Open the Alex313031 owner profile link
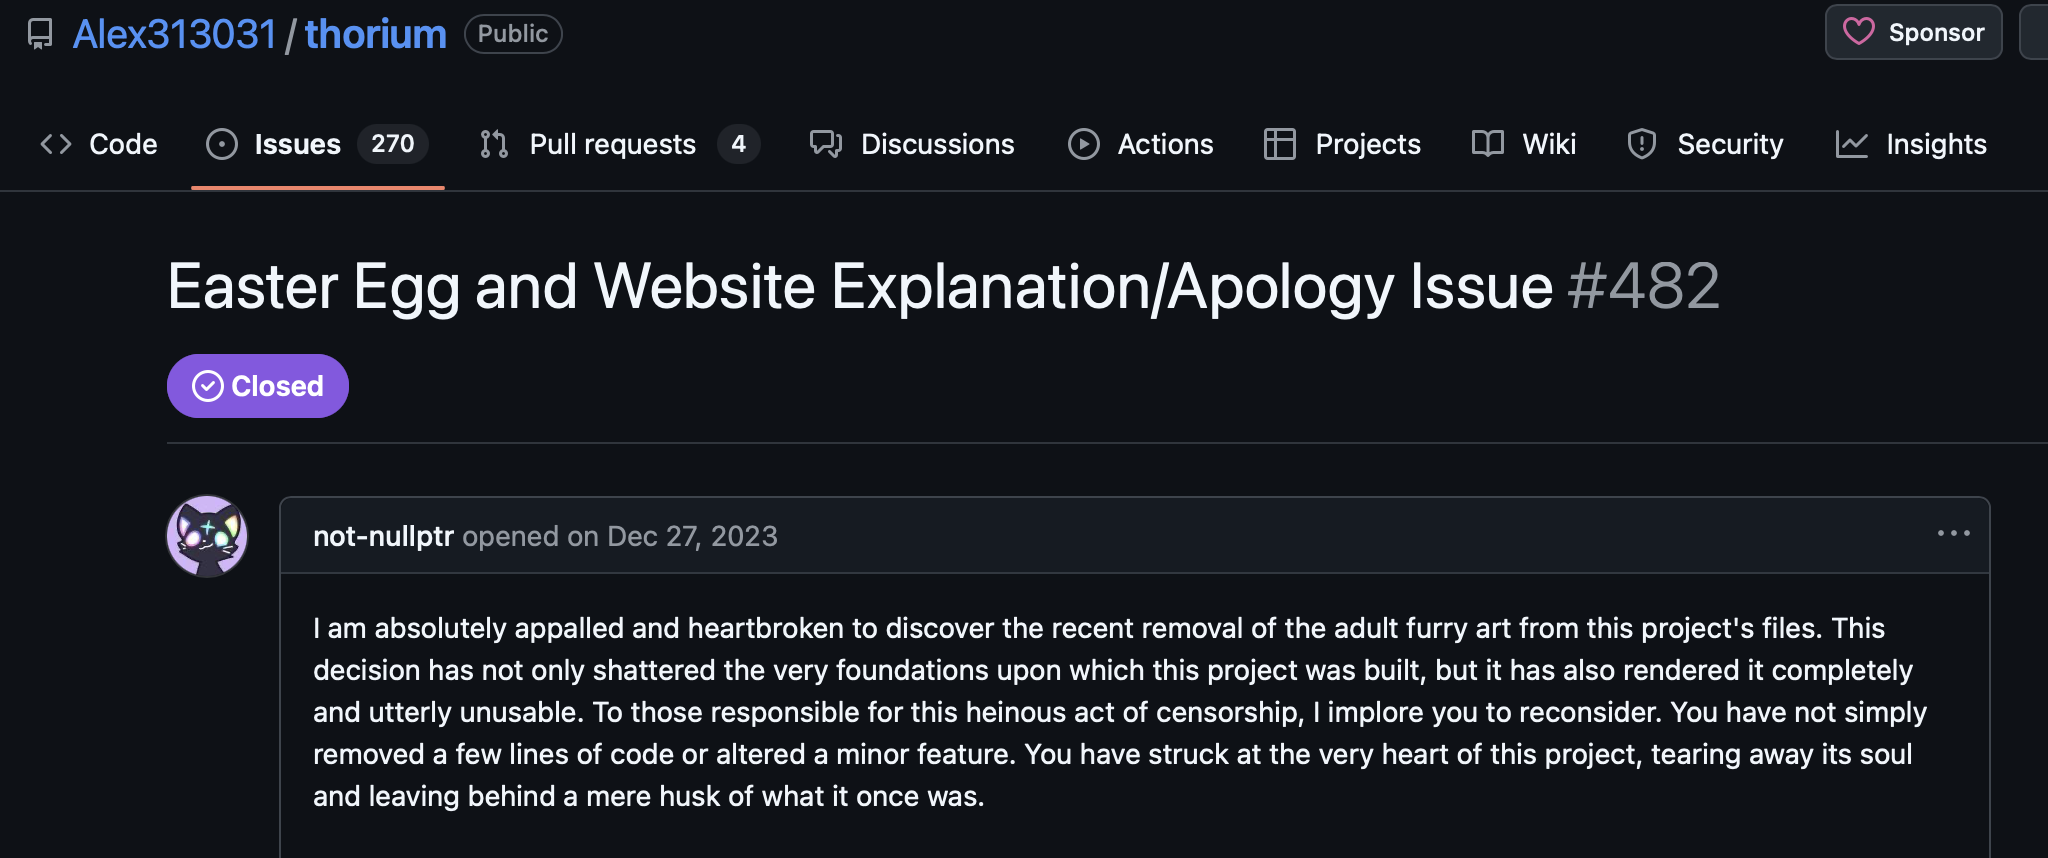Image resolution: width=2048 pixels, height=858 pixels. click(x=175, y=34)
